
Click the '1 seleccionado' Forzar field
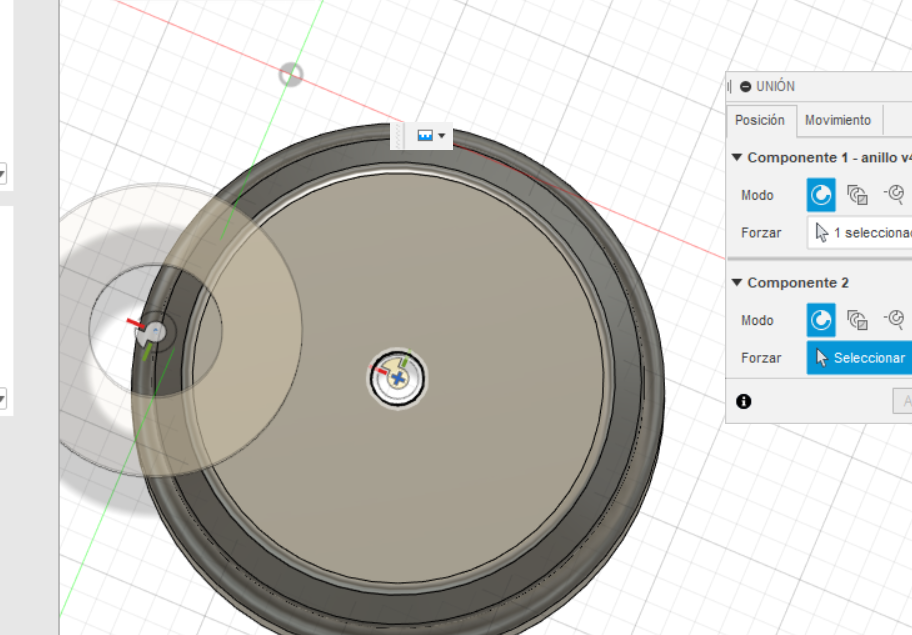click(860, 233)
